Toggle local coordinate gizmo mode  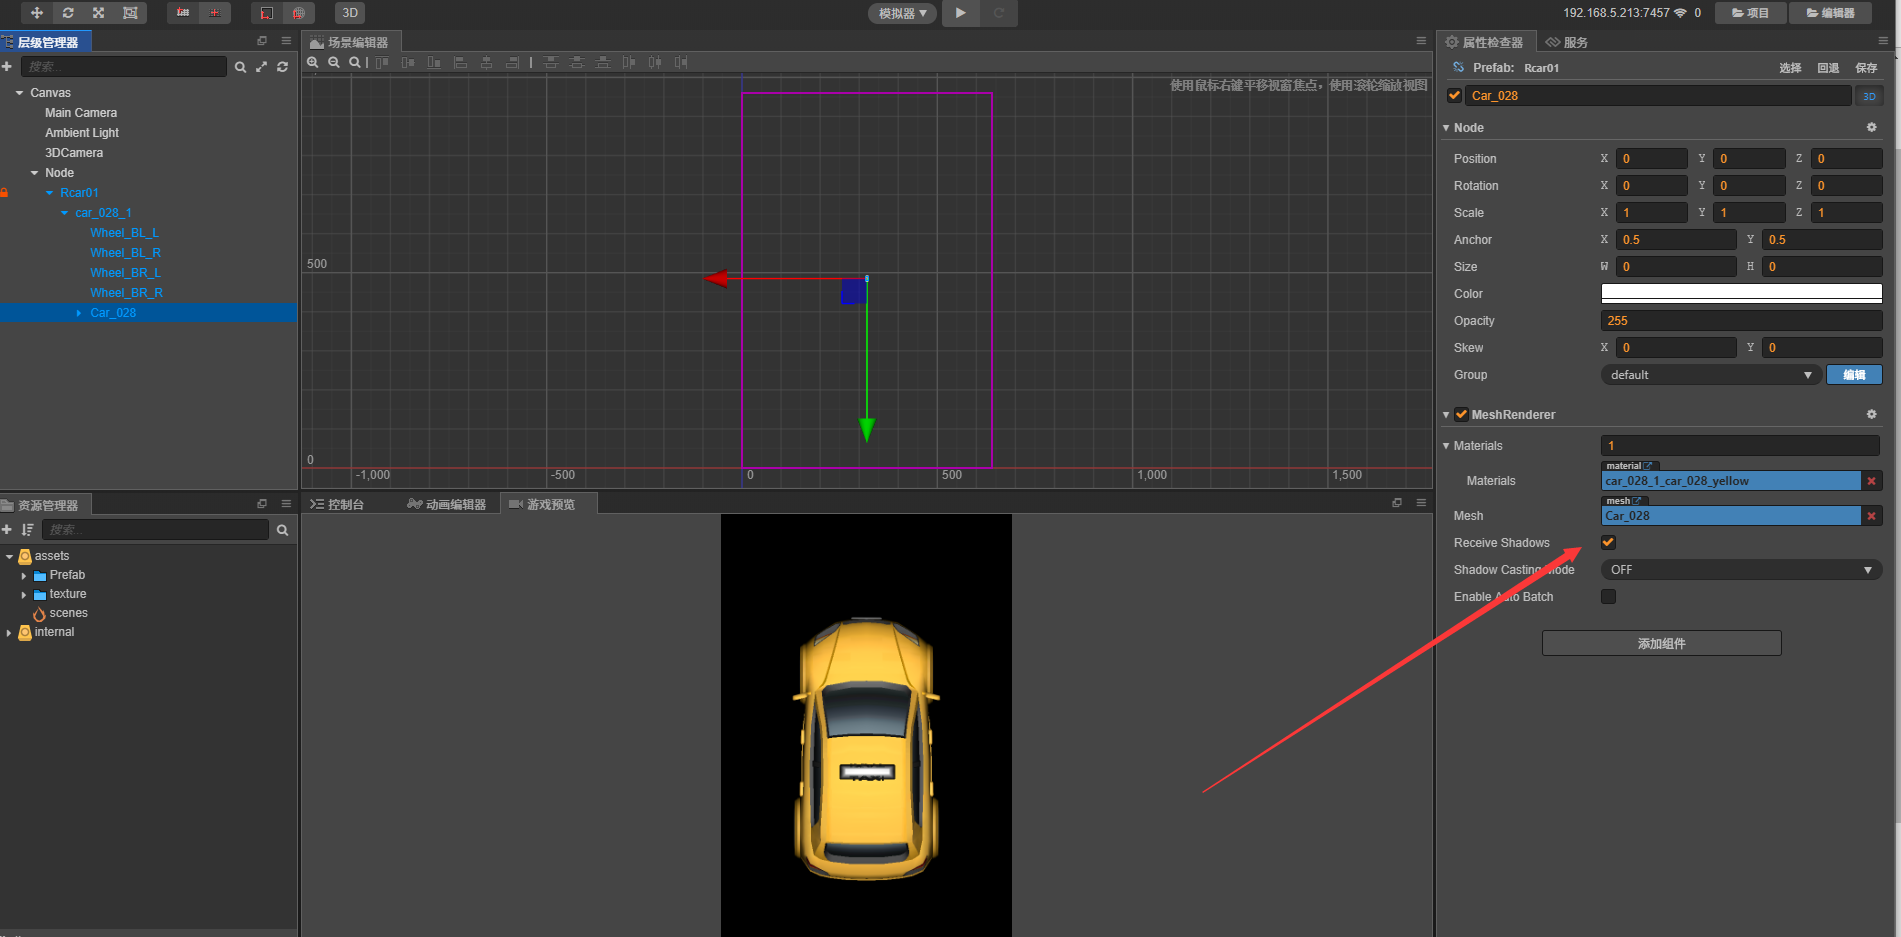tap(267, 13)
